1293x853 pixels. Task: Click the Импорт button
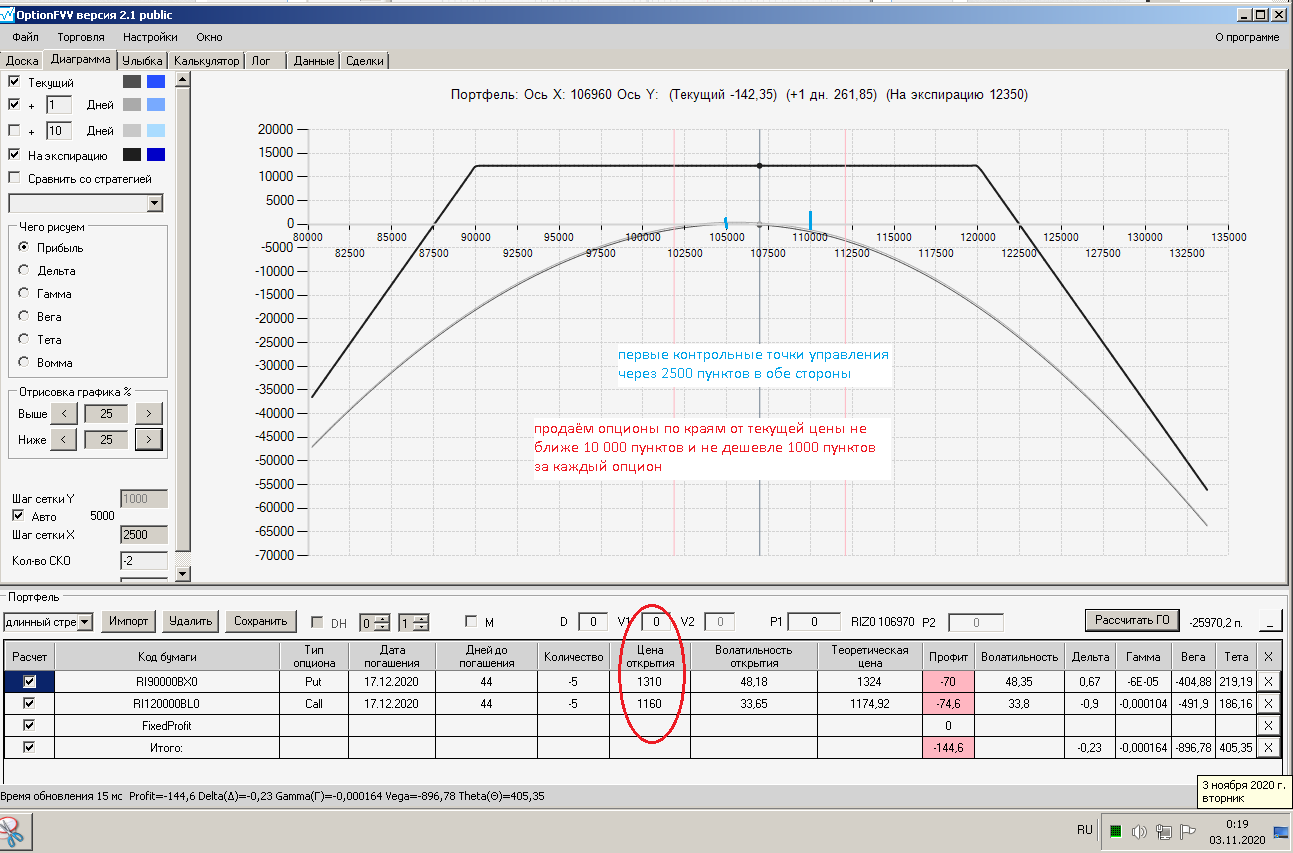129,621
